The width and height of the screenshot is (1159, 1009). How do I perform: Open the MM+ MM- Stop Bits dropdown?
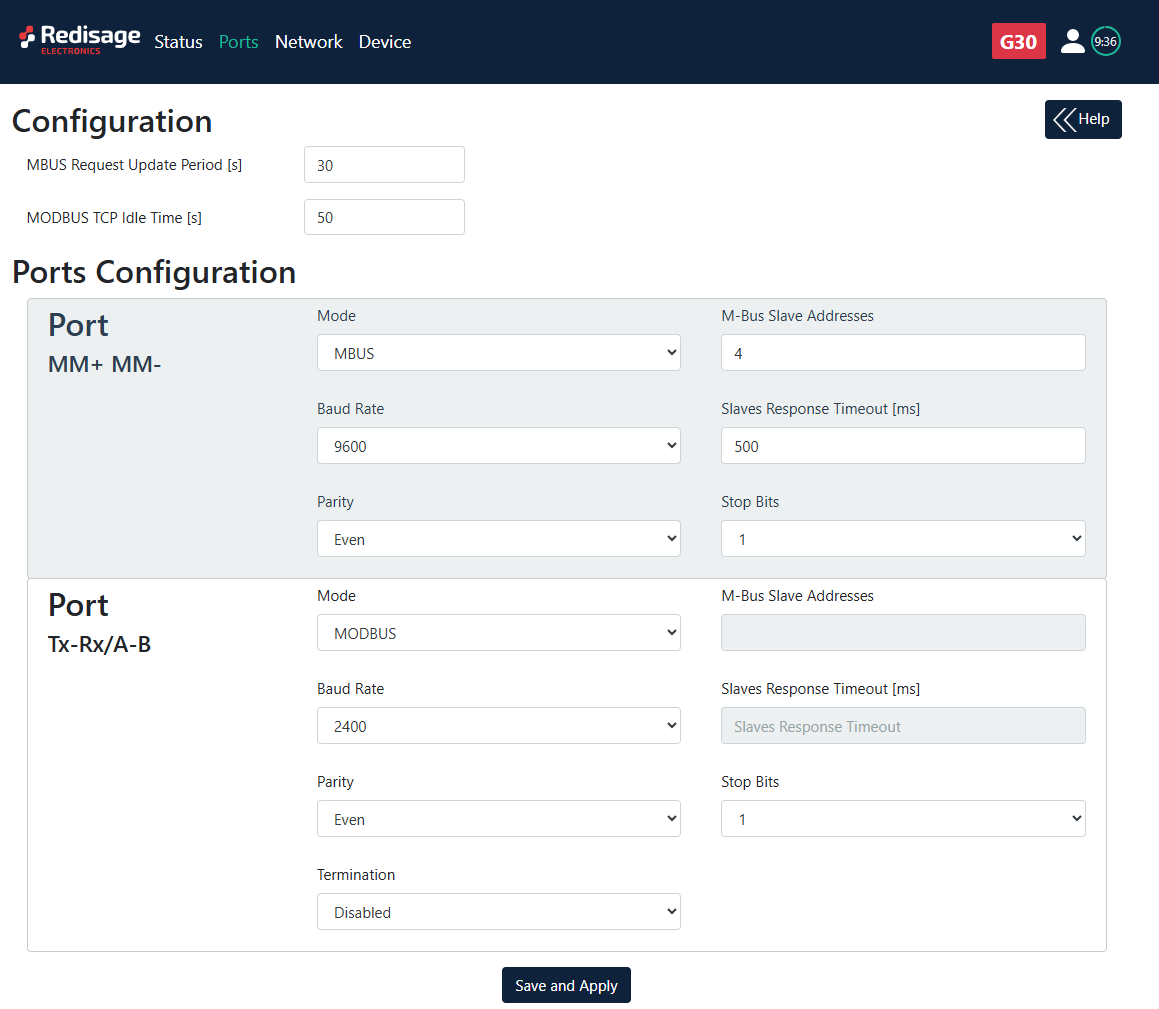(x=902, y=539)
